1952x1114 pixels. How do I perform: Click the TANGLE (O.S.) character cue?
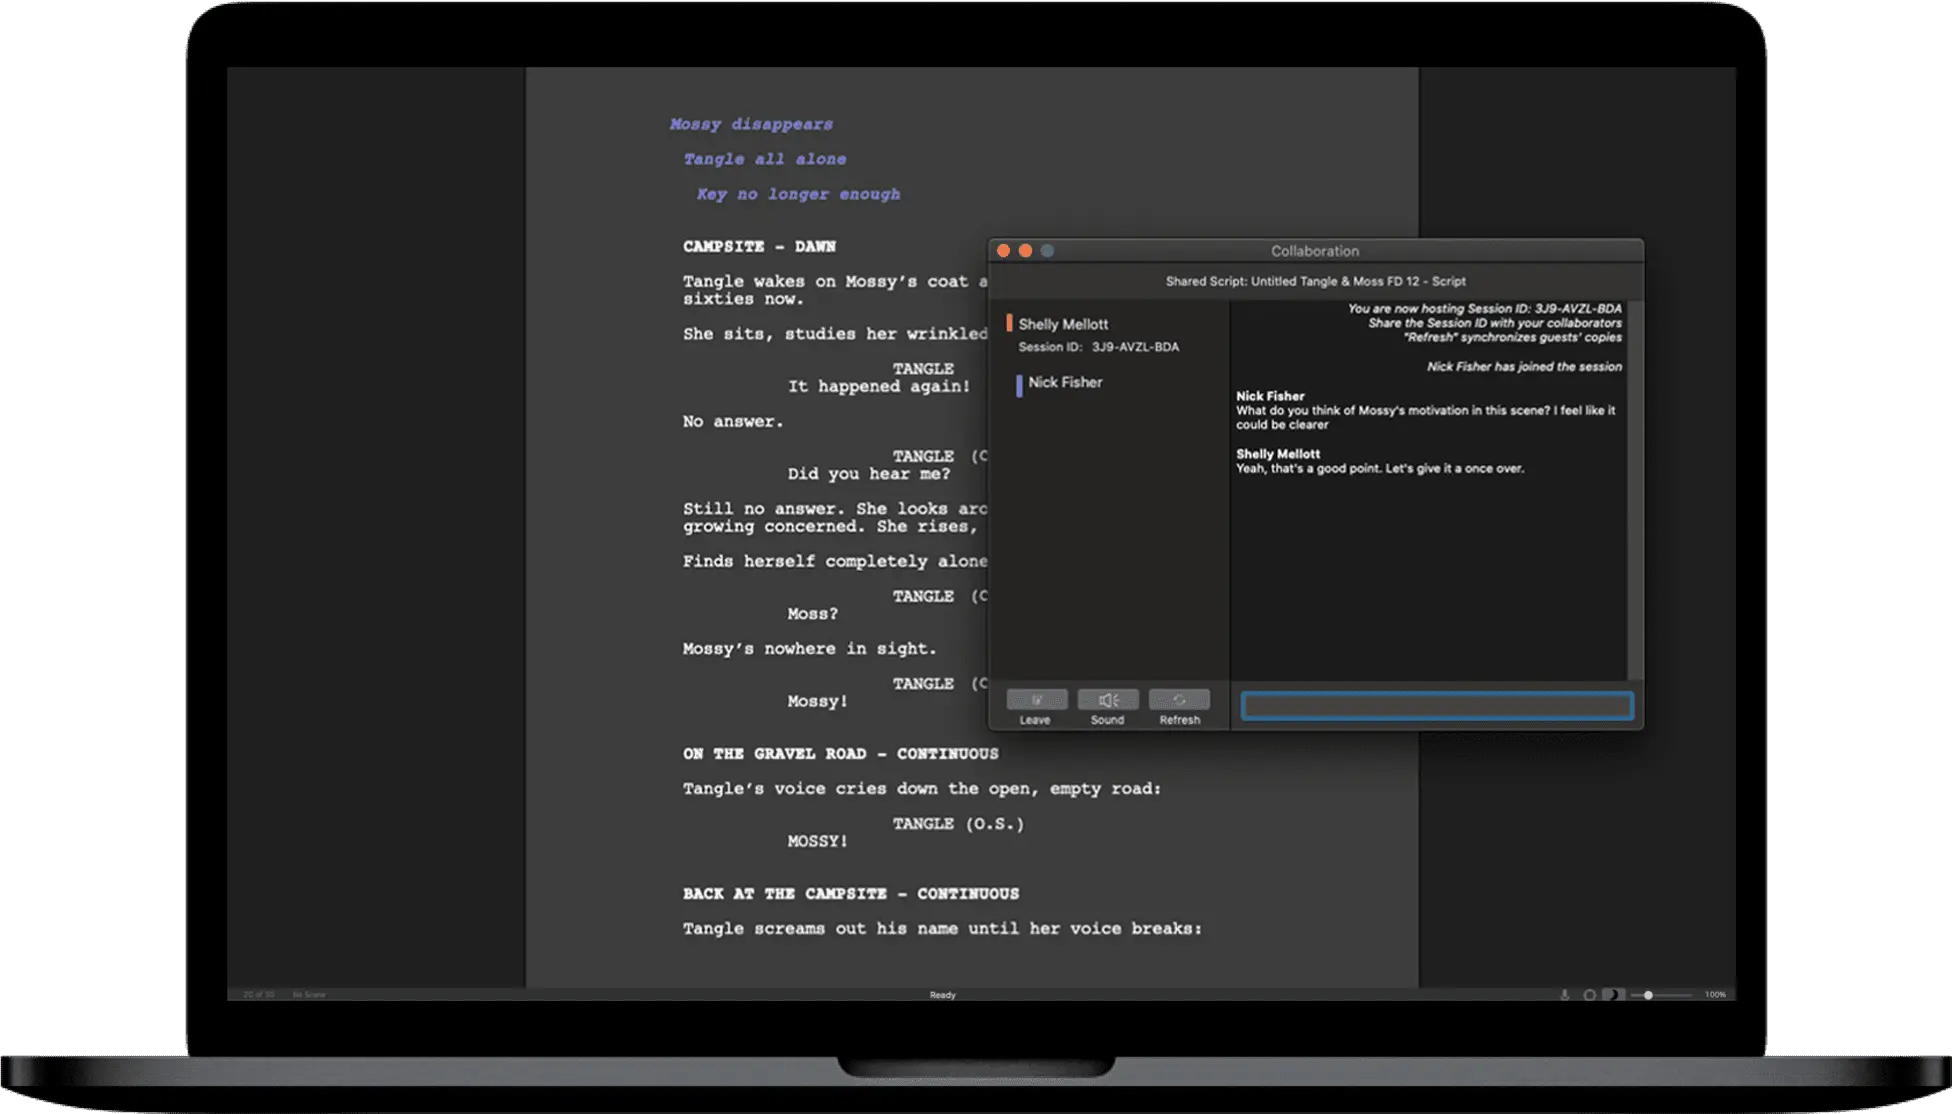click(x=958, y=824)
